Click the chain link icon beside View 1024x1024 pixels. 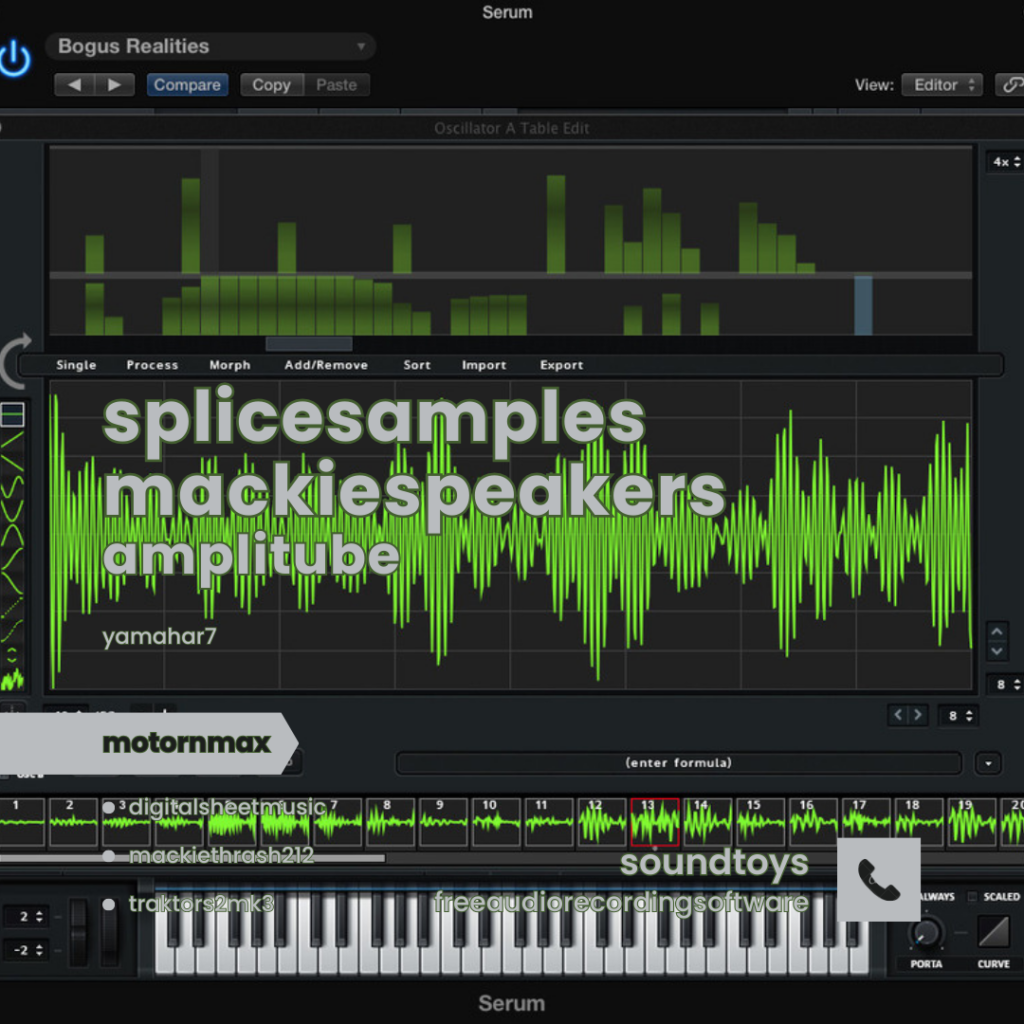(1010, 85)
